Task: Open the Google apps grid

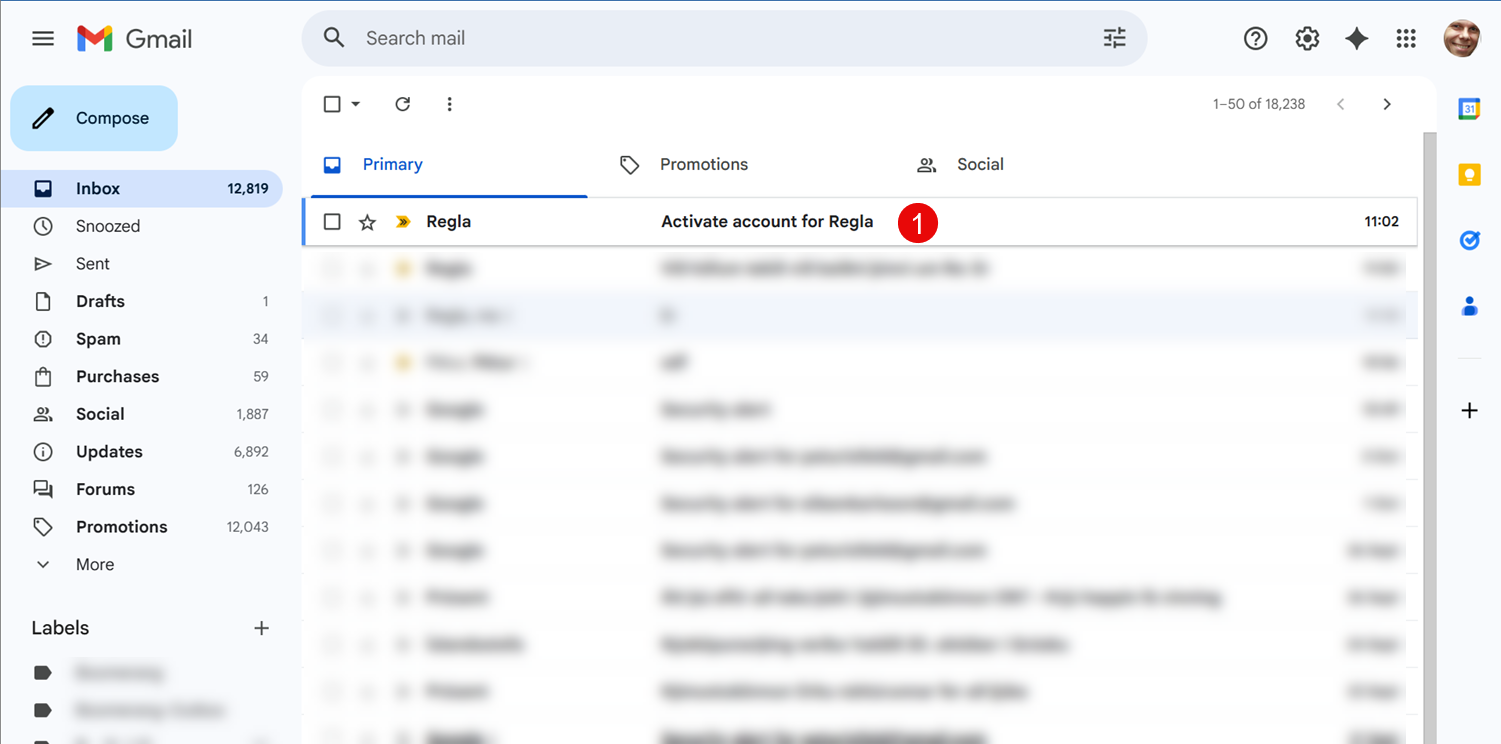Action: (1406, 38)
